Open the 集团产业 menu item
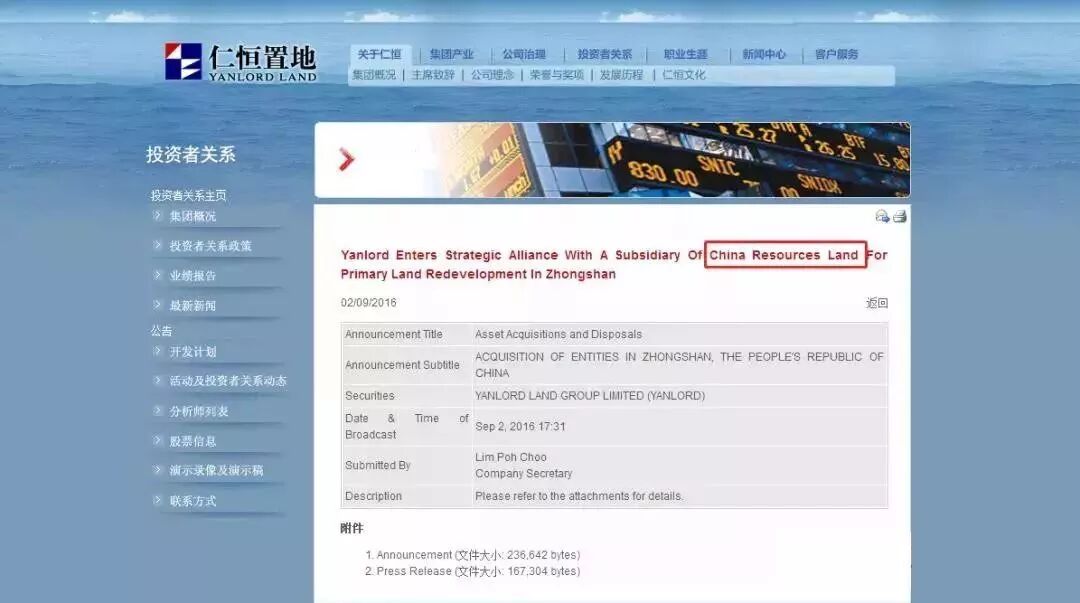The width and height of the screenshot is (1080, 603). point(452,54)
